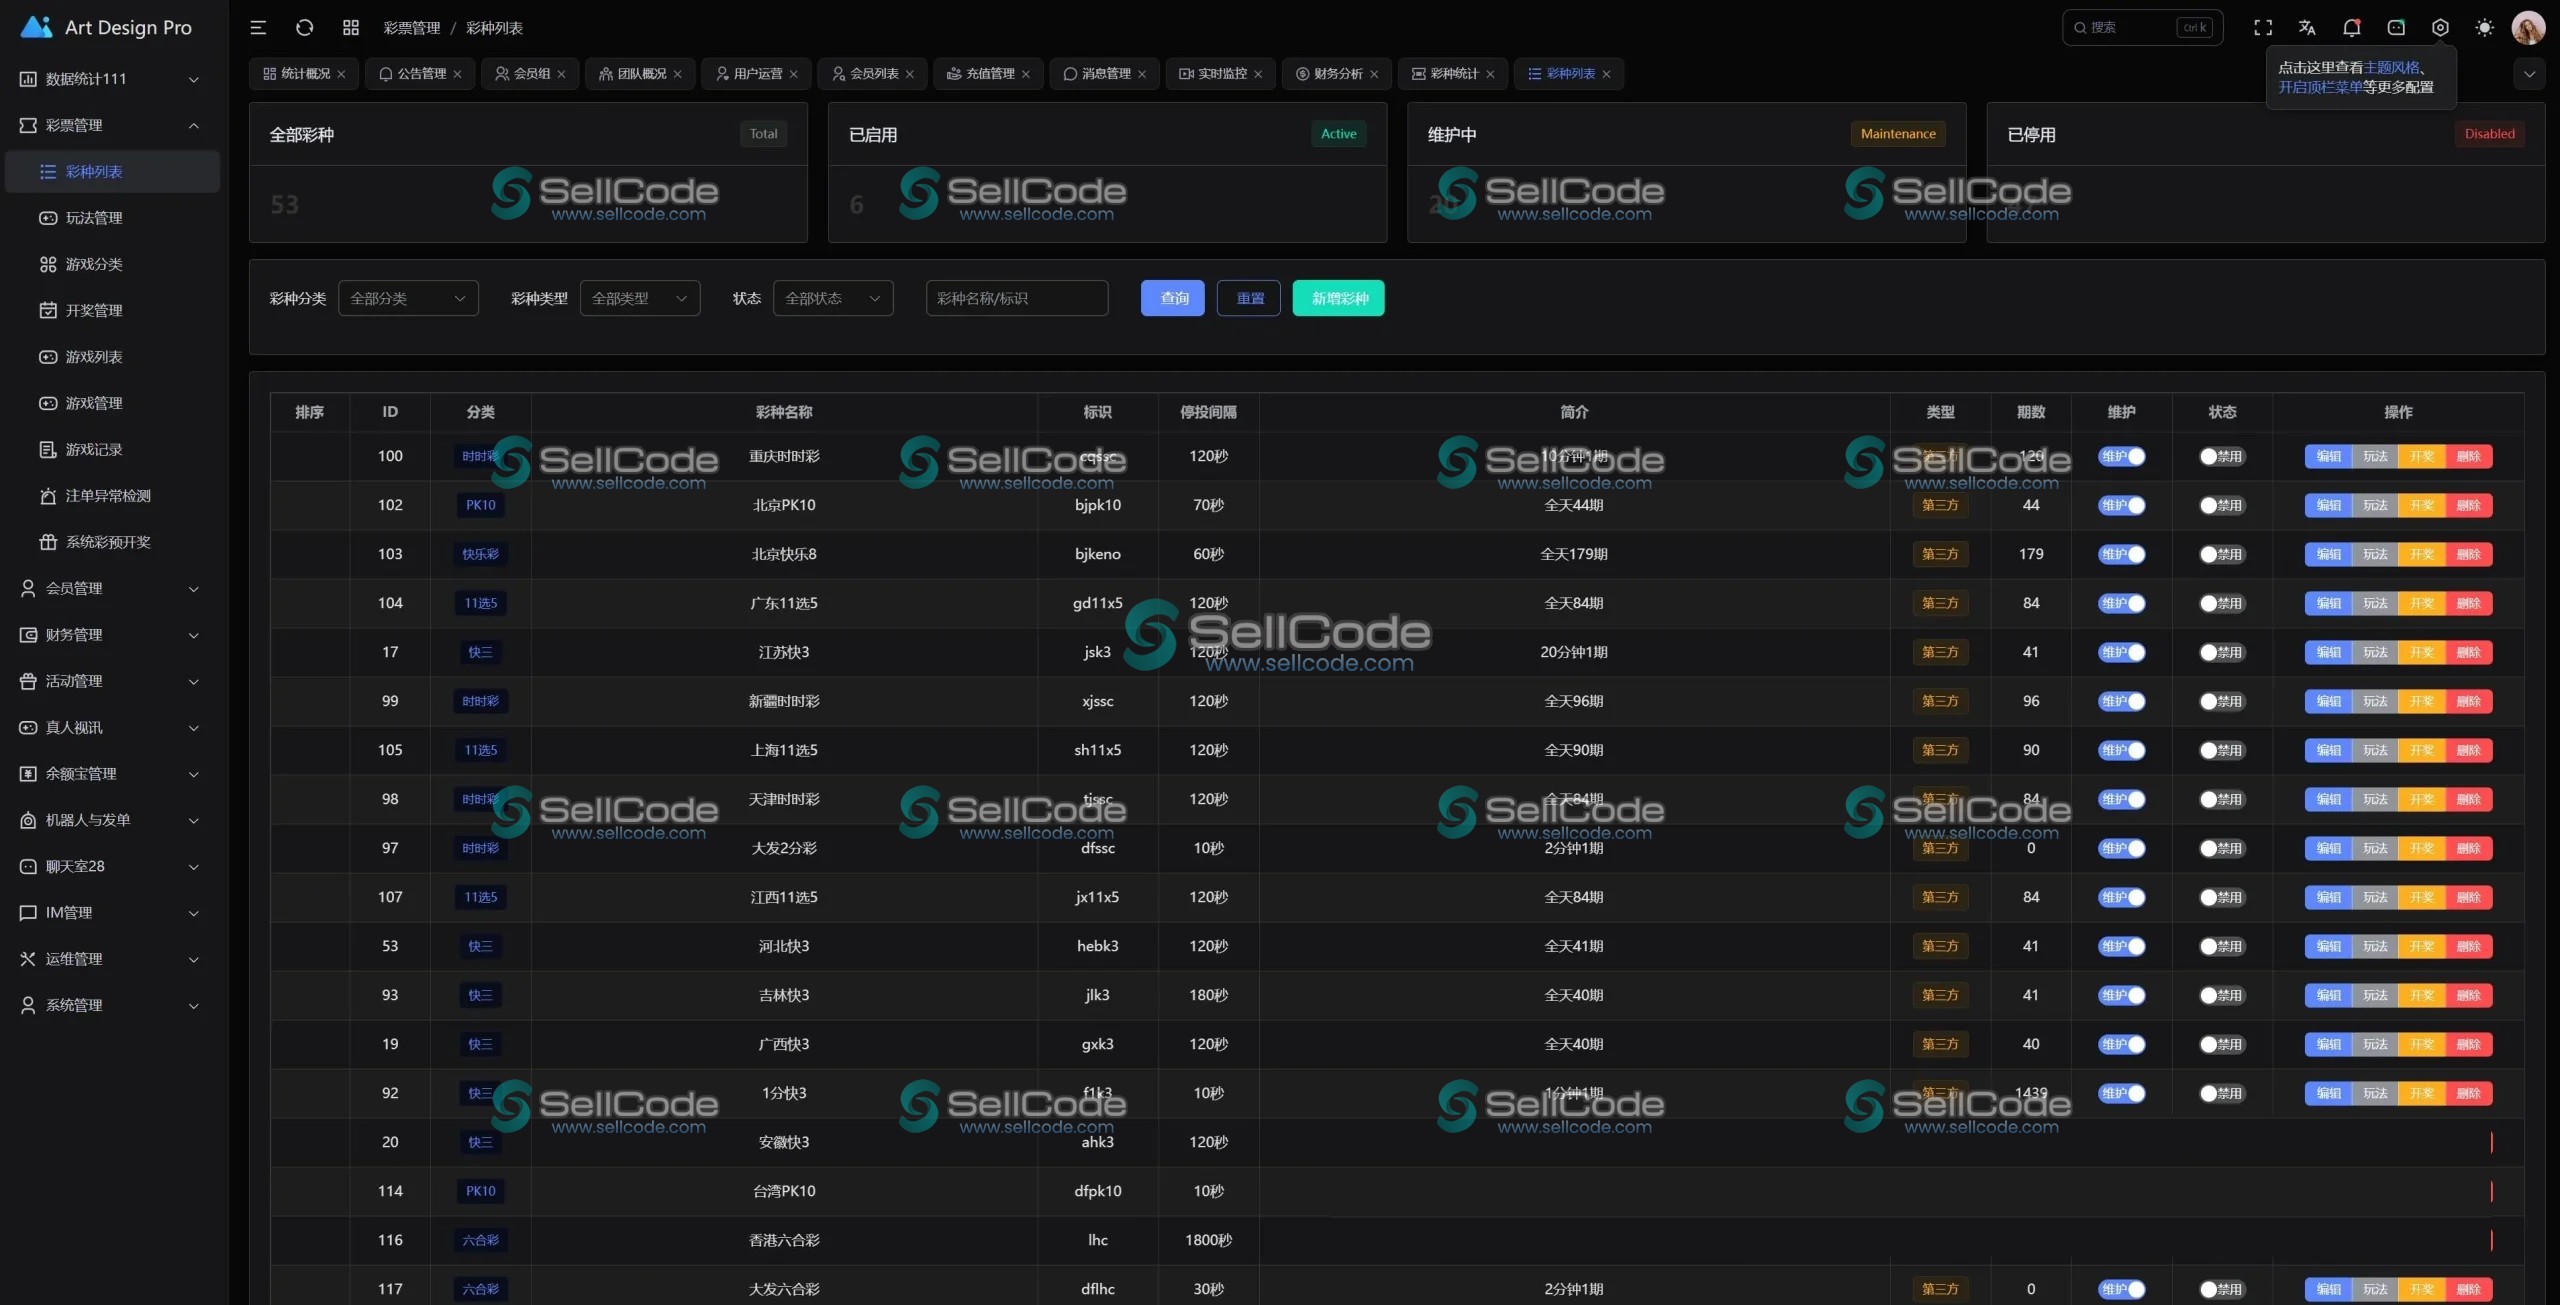The width and height of the screenshot is (2560, 1305).
Task: Click the 游戏管理 sidebar icon
Action: tap(48, 403)
